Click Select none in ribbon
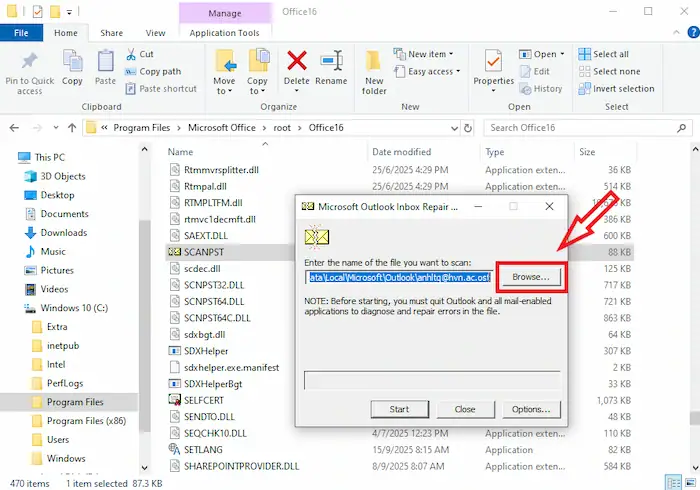Screen dimensions: 700x490 click(609, 71)
